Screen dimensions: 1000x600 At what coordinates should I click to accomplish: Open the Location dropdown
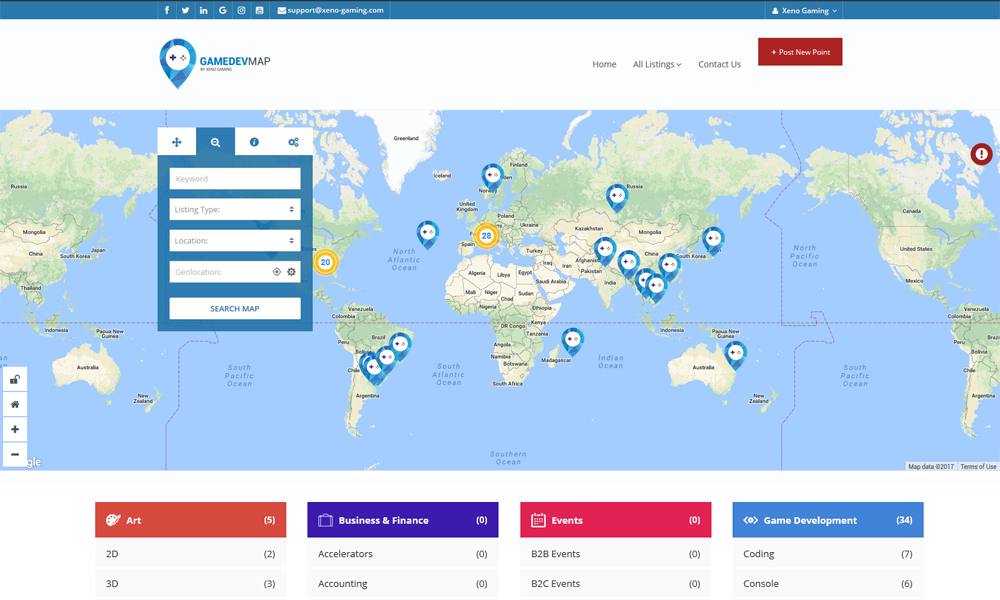tap(235, 241)
